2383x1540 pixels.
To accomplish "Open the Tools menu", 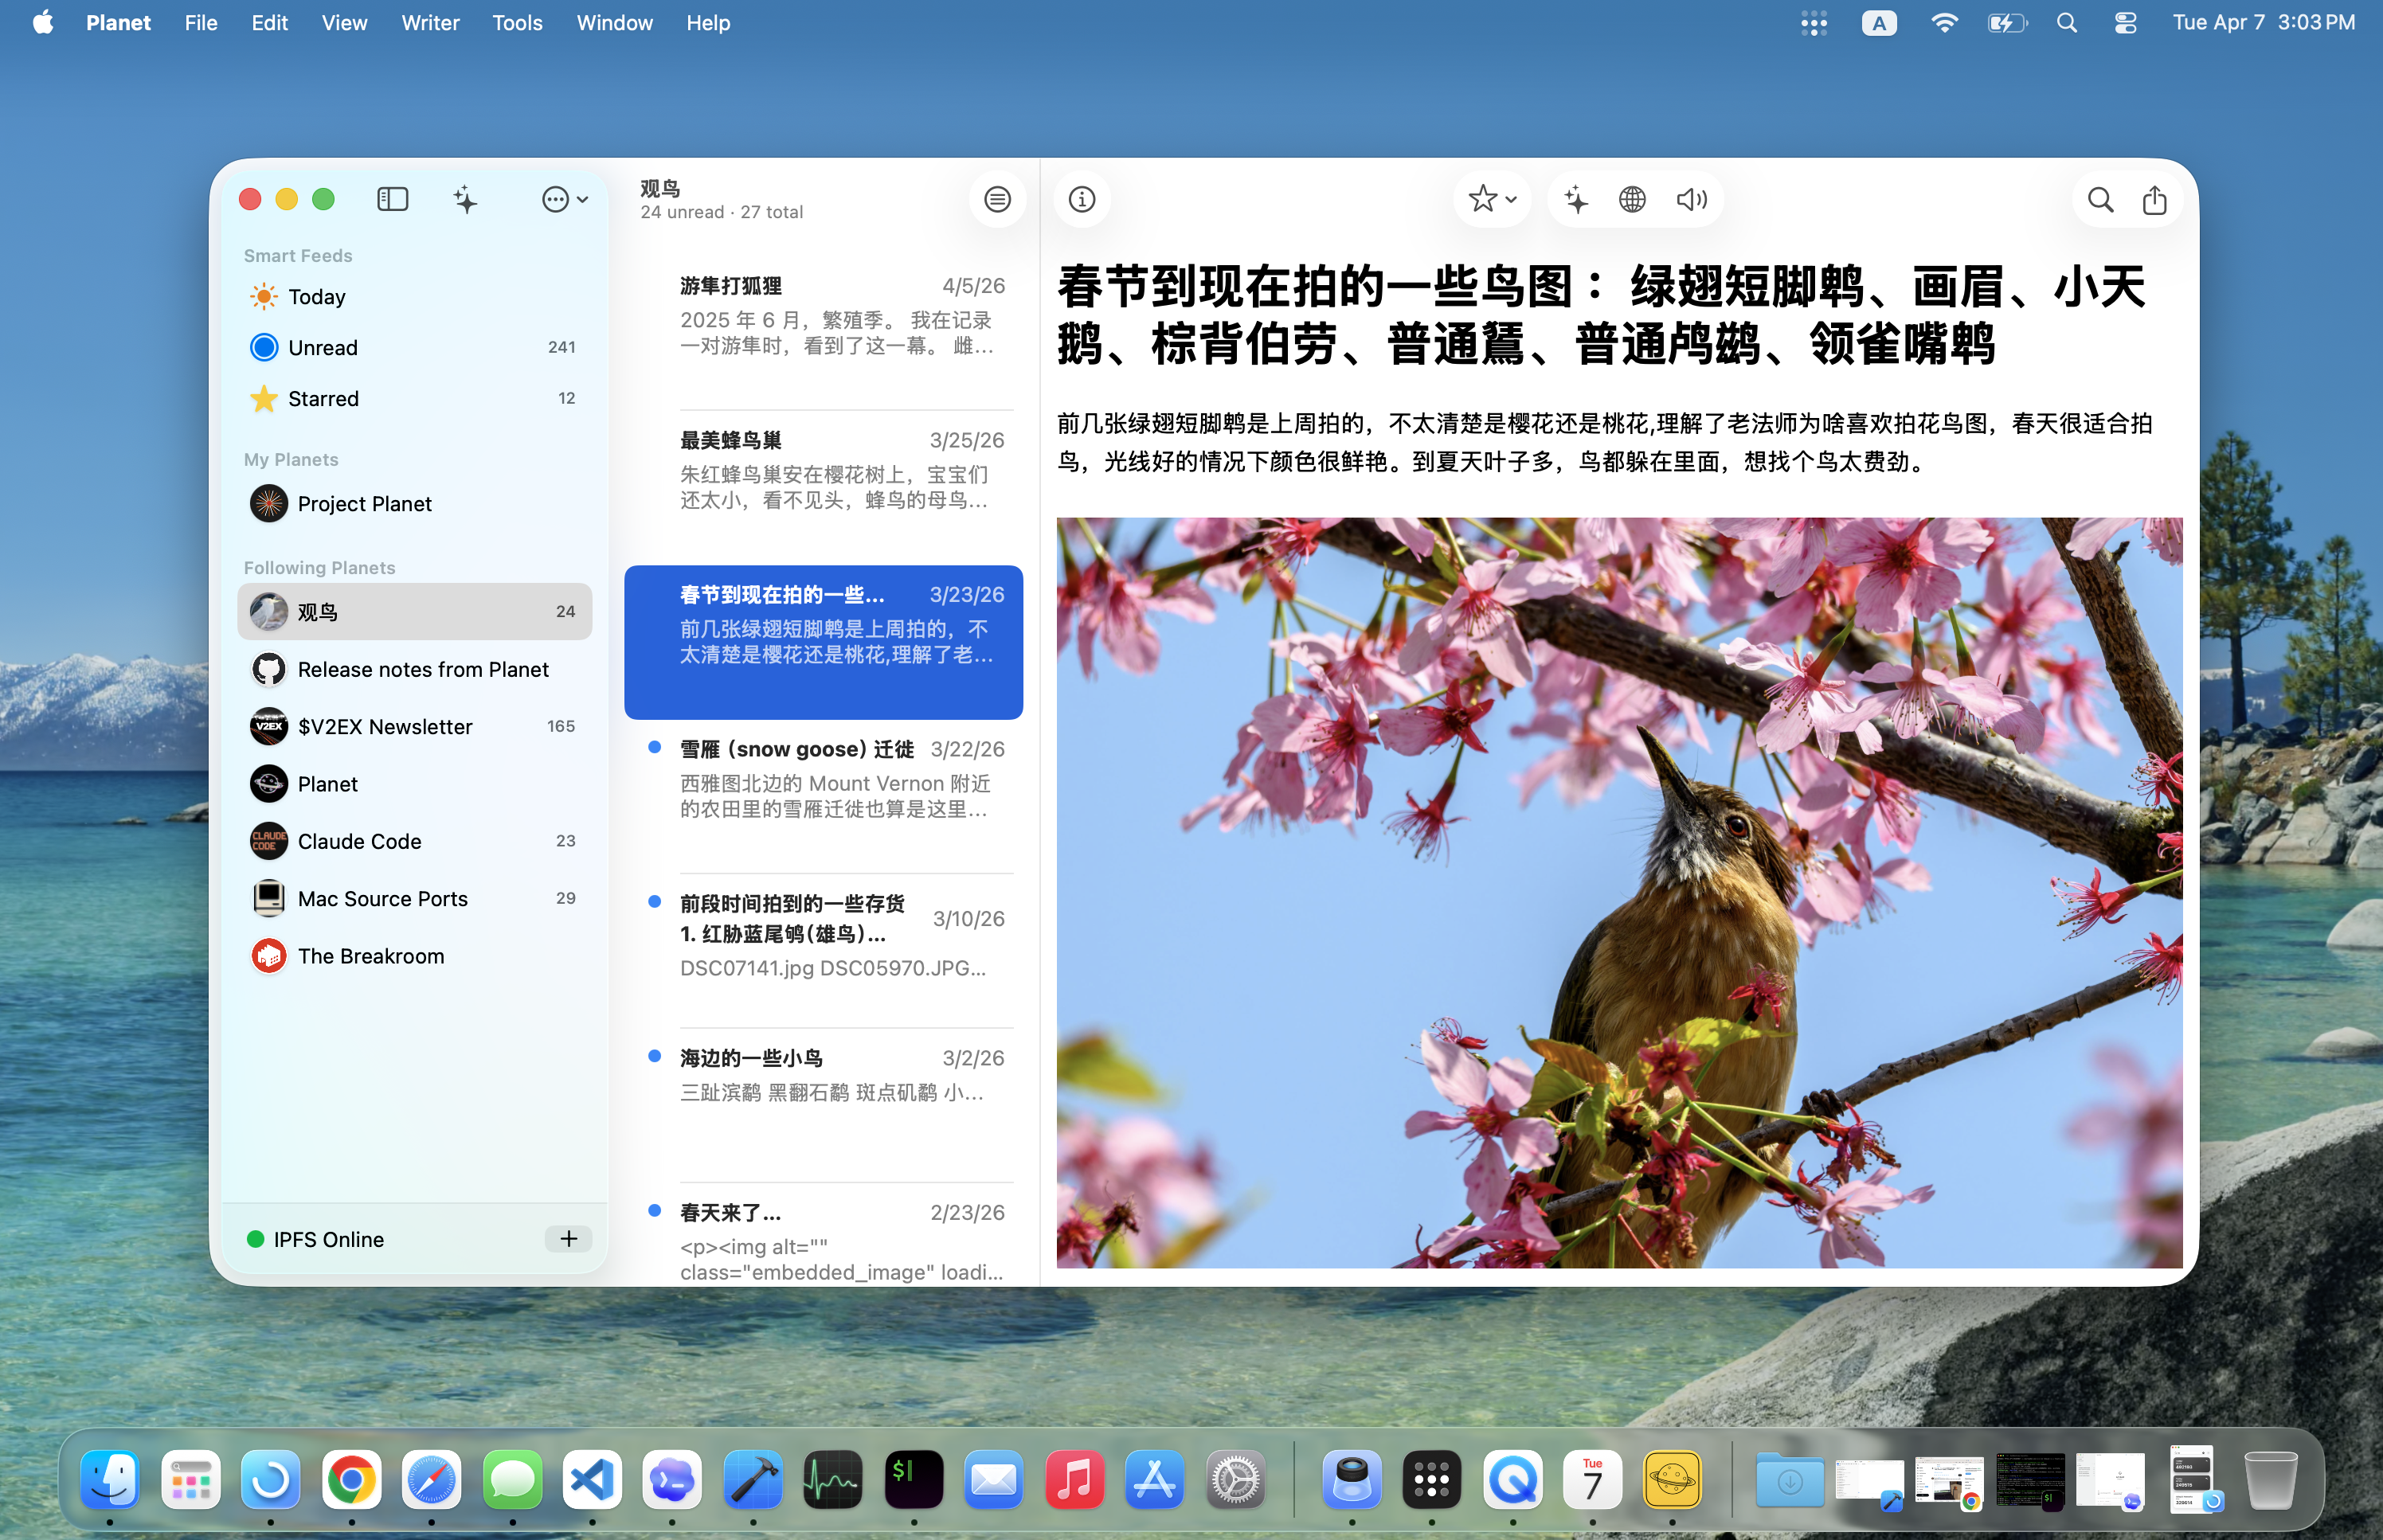I will point(517,23).
